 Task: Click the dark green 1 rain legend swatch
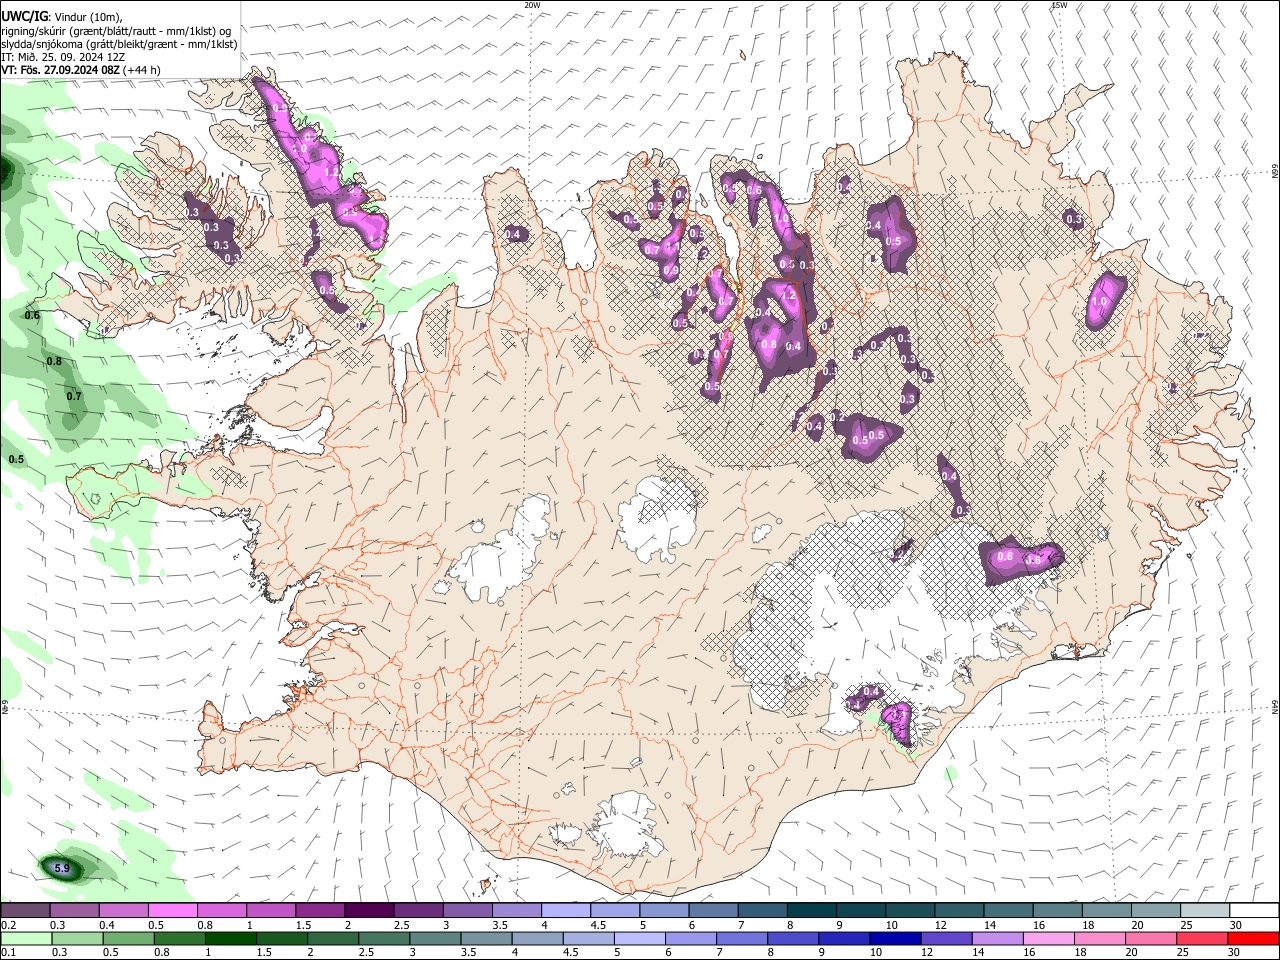tap(230, 938)
